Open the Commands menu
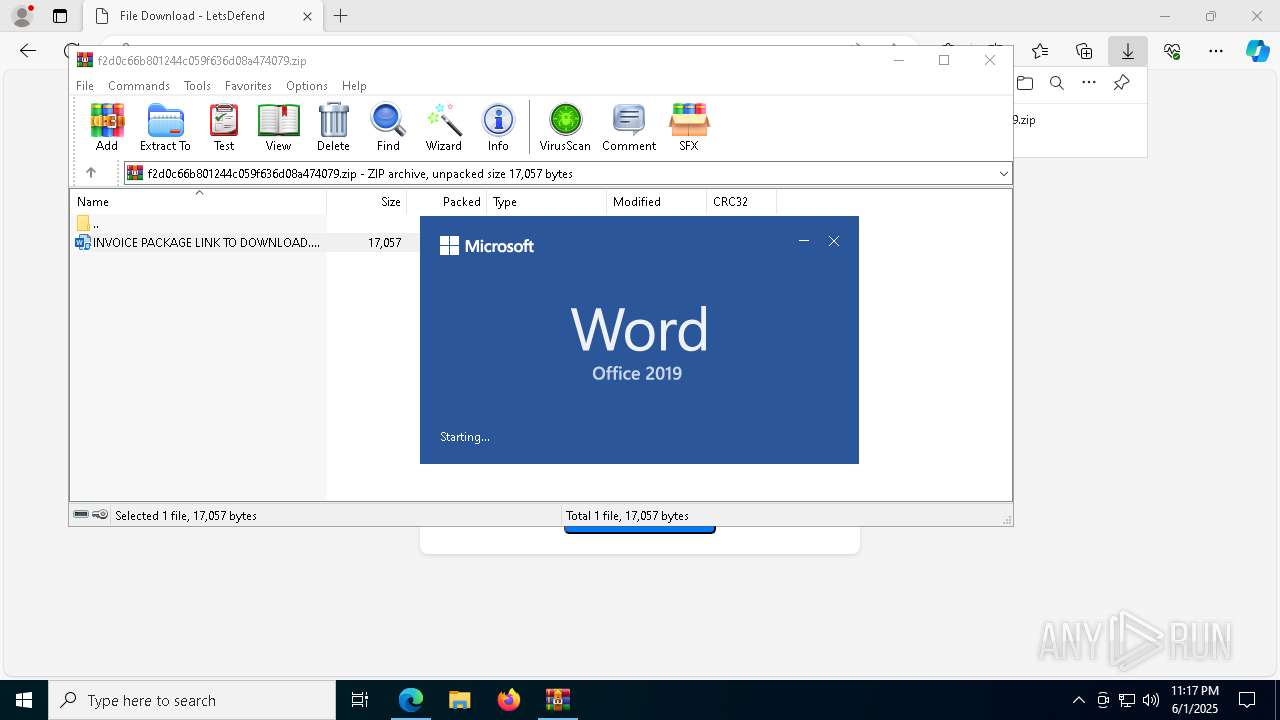 click(x=139, y=86)
